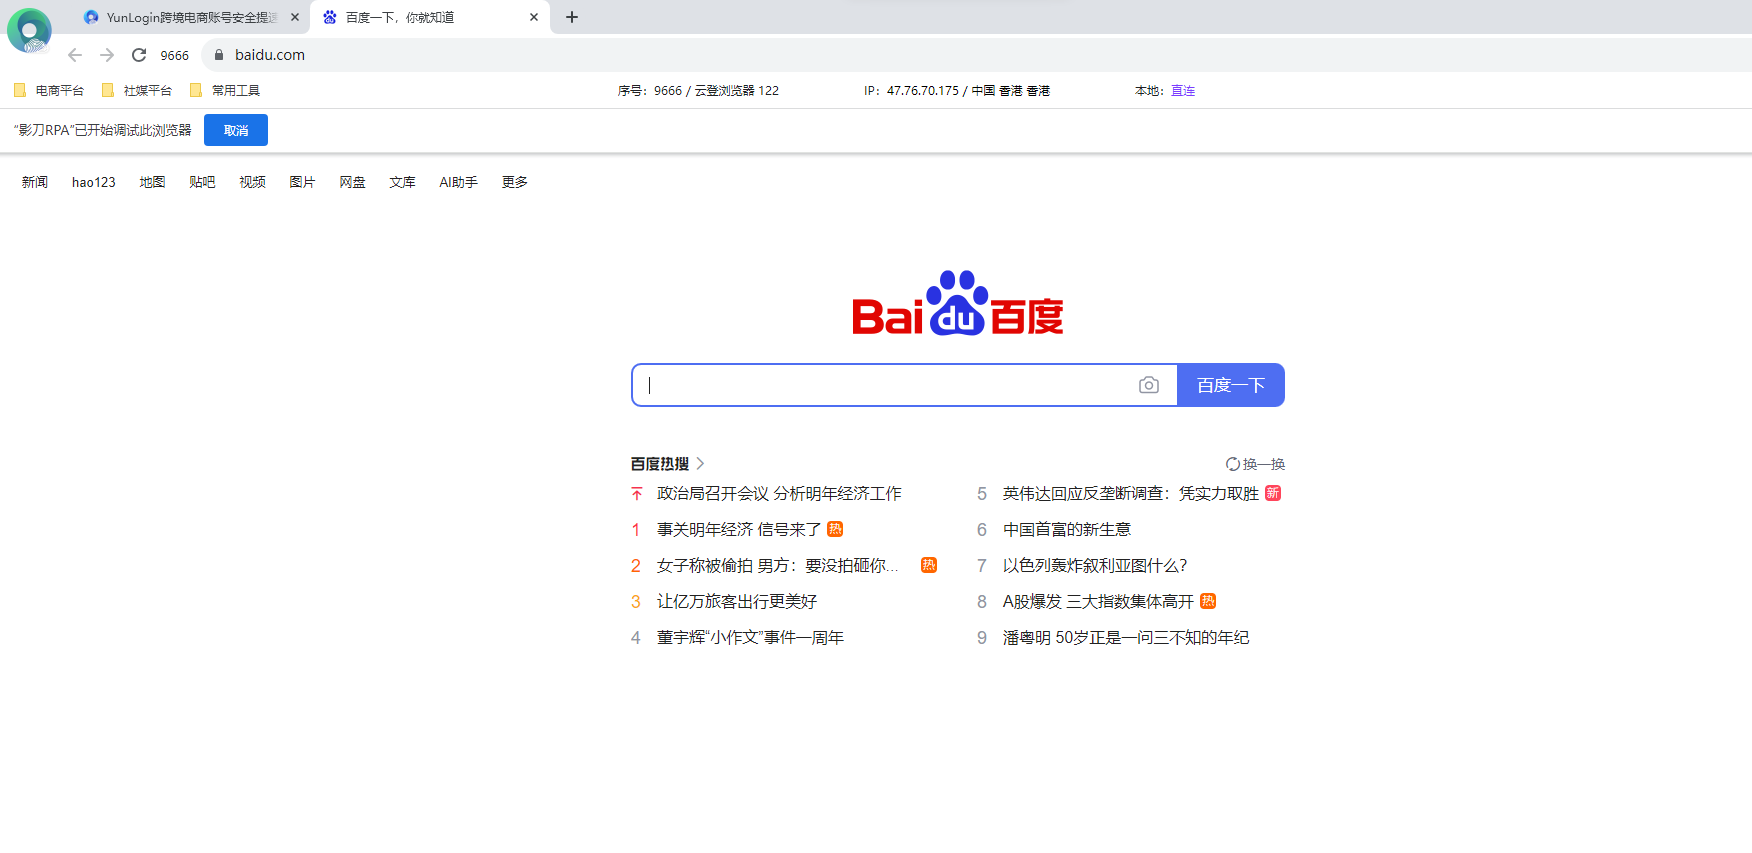The image size is (1752, 853).
Task: Open headline A股爆发 三大指数集体高开
Action: (x=1098, y=601)
